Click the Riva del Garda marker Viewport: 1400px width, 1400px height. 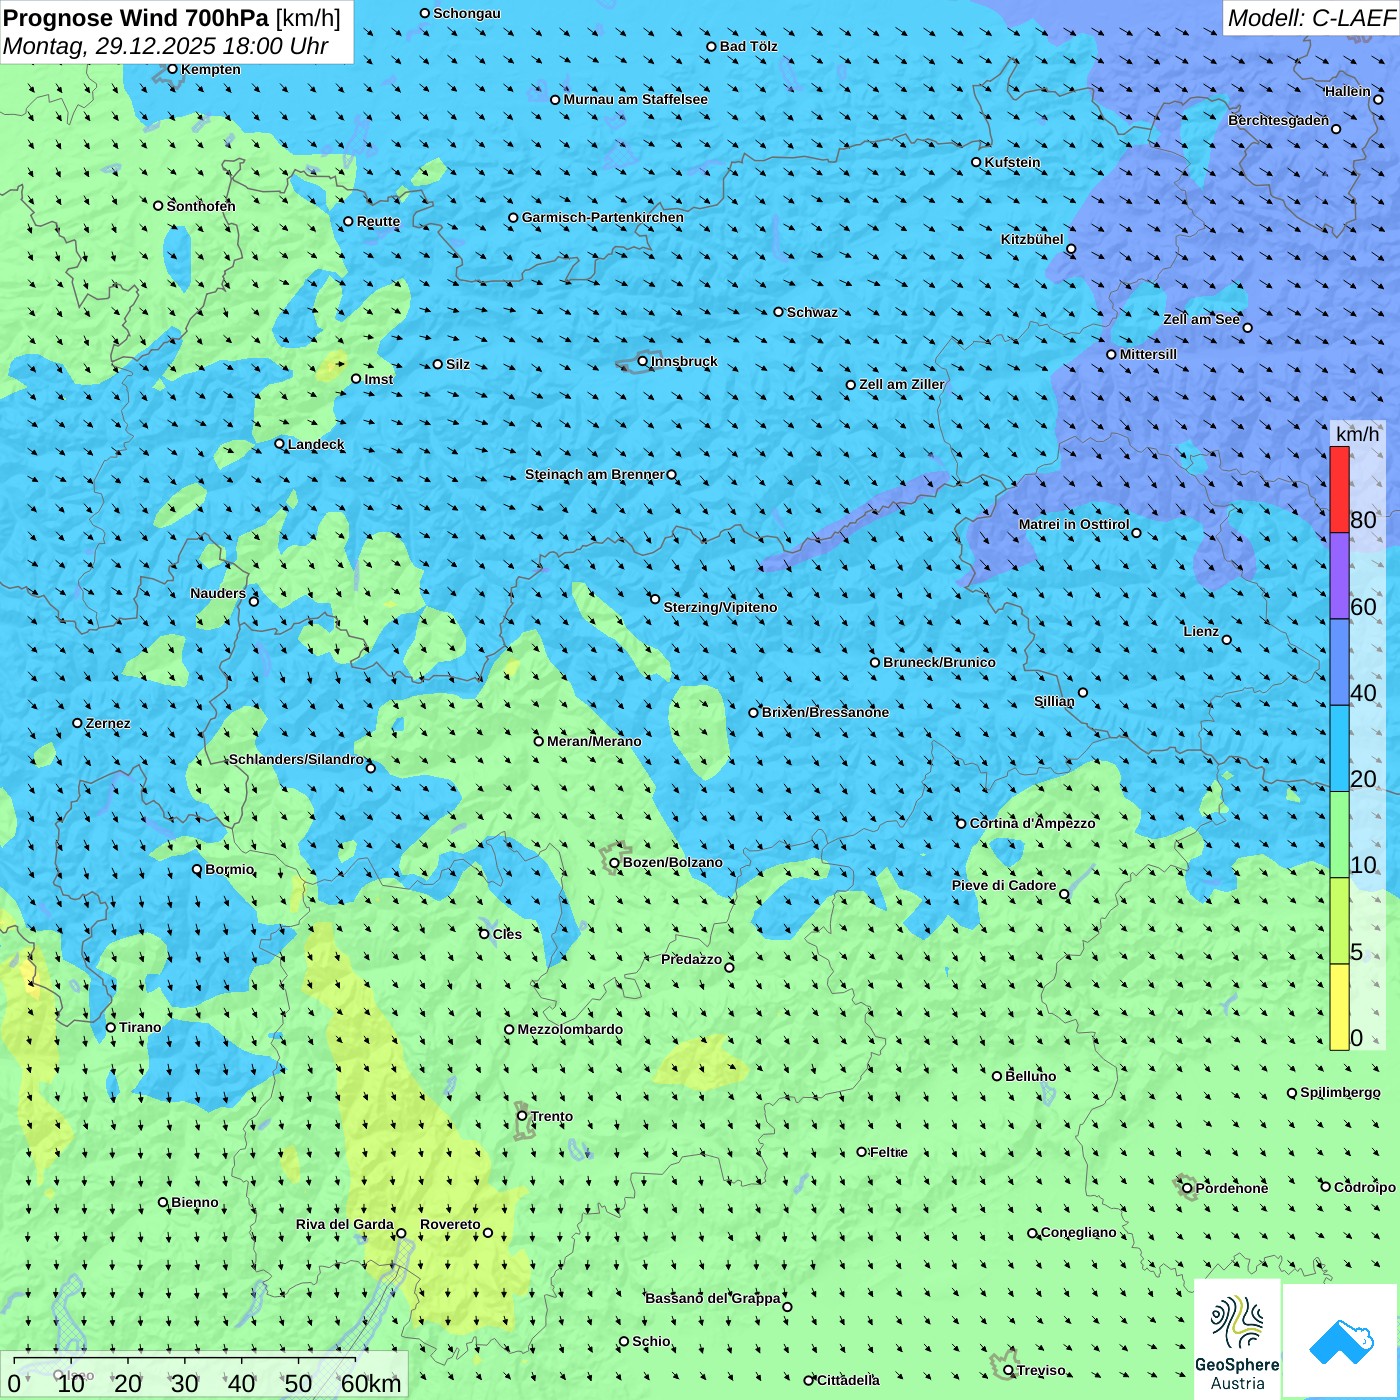click(x=402, y=1233)
